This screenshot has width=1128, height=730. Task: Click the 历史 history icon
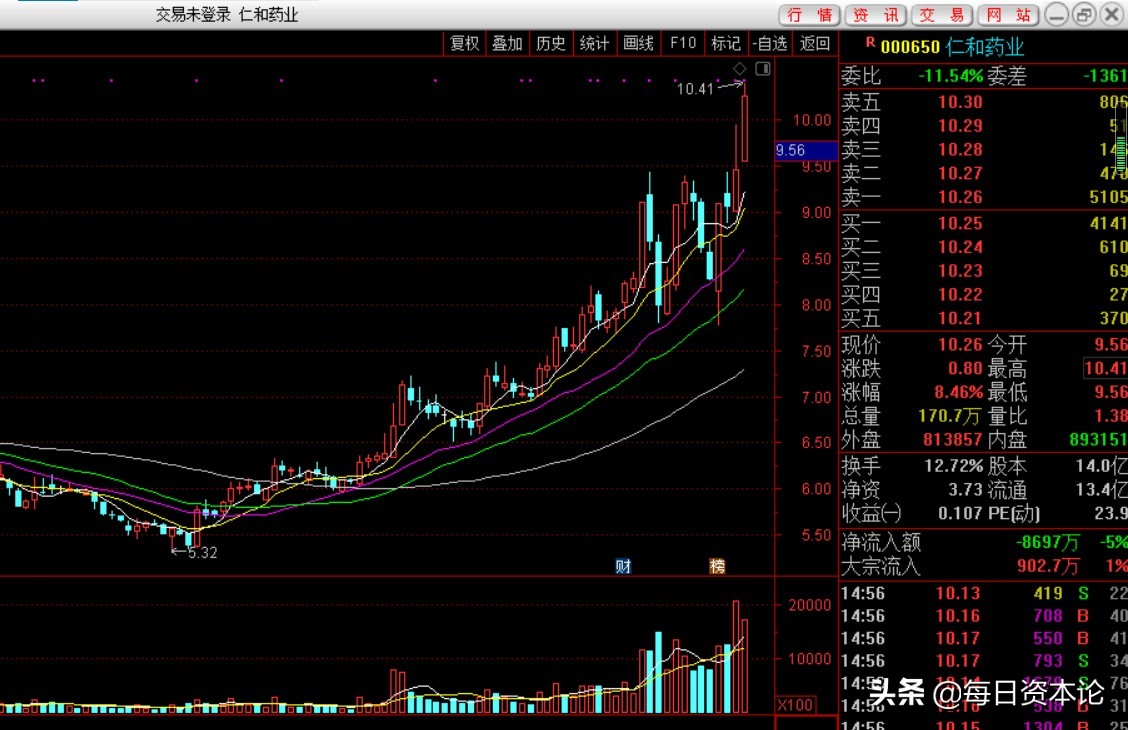(550, 43)
